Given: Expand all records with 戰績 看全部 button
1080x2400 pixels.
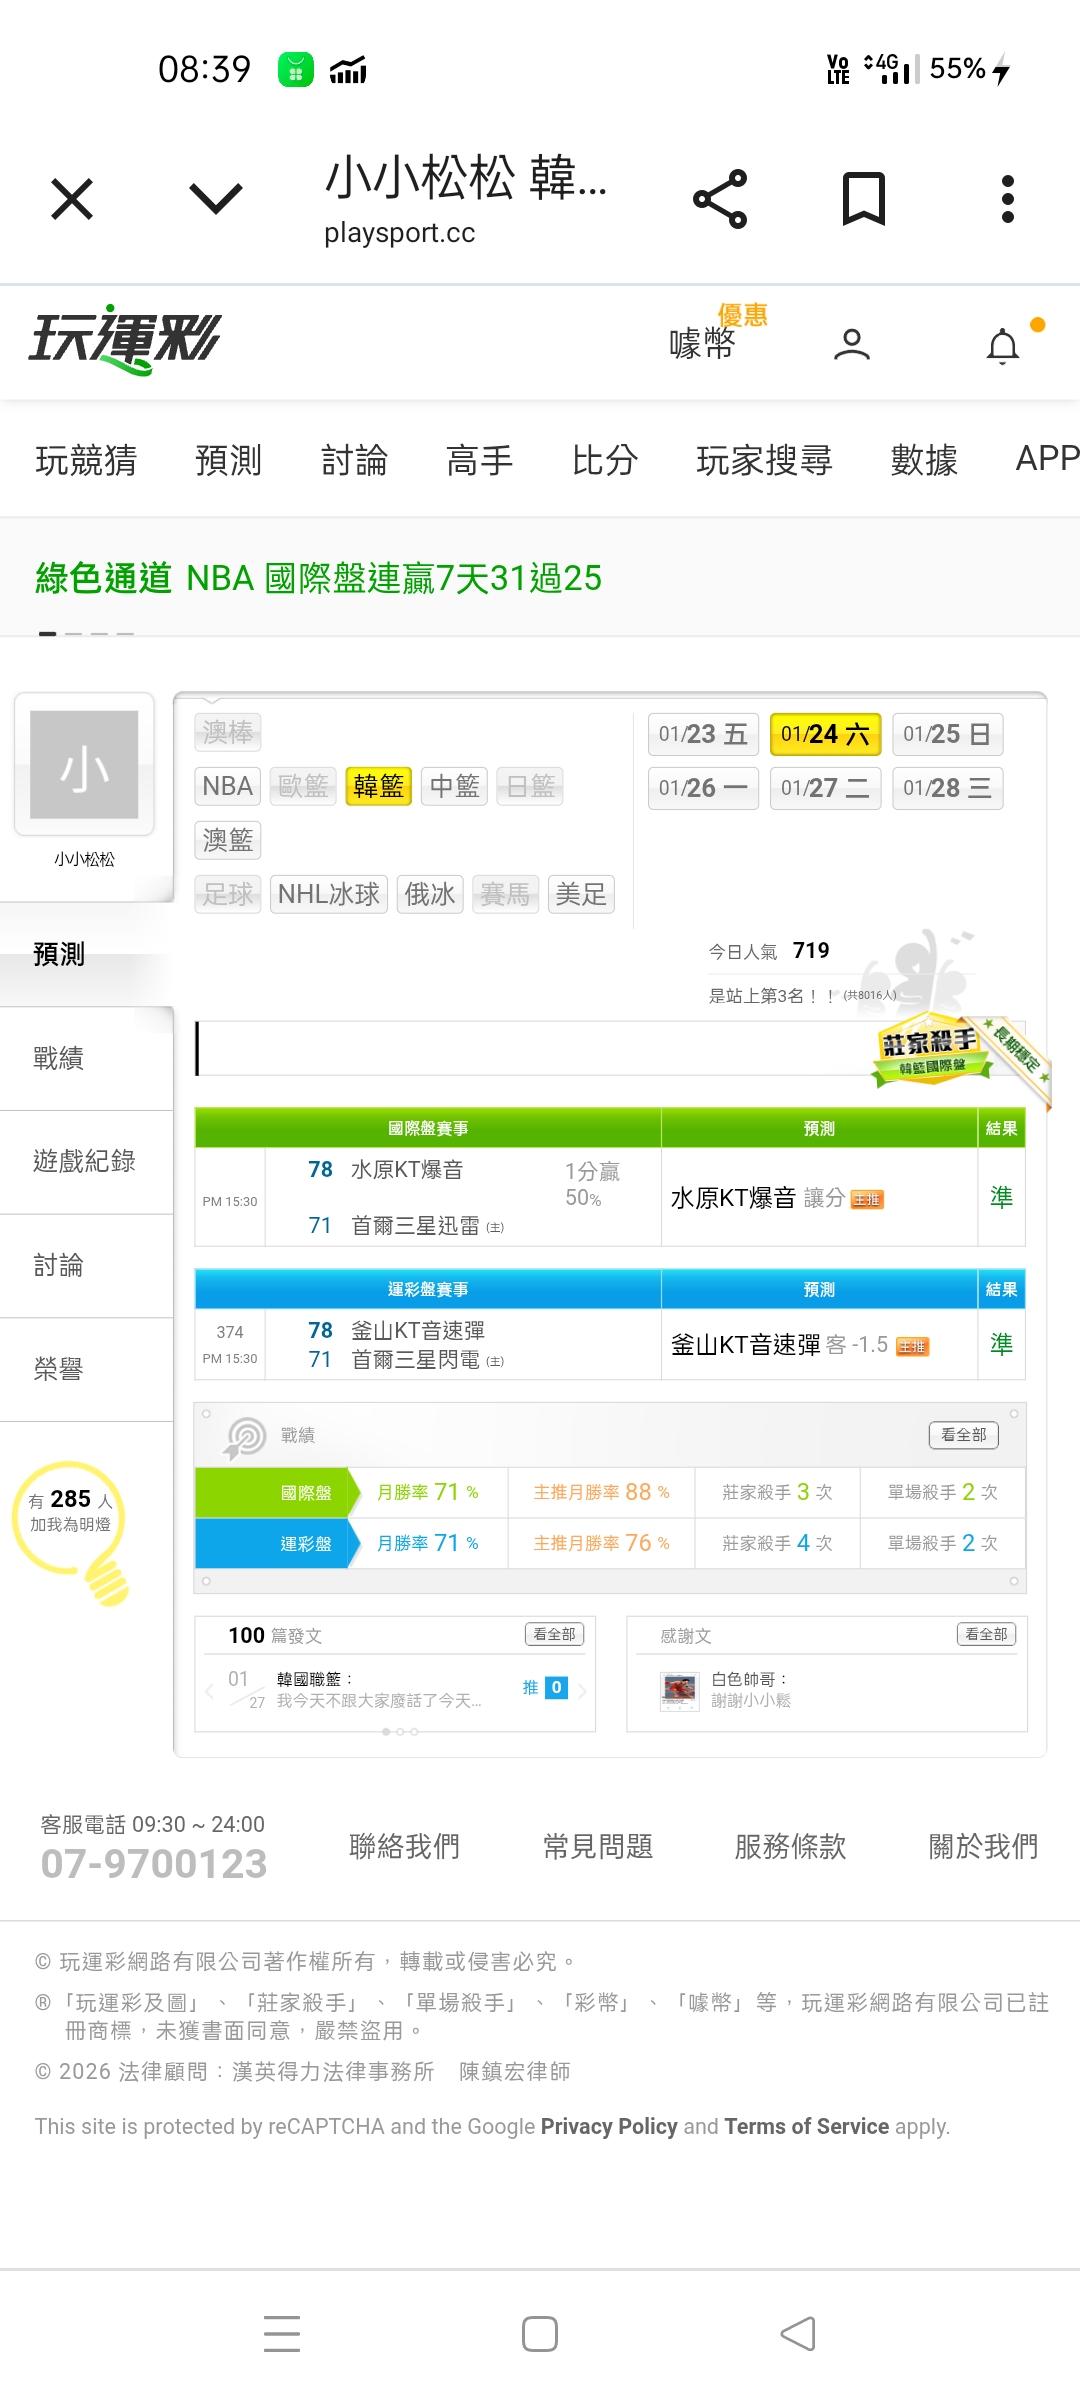Looking at the screenshot, I should click(x=963, y=1435).
